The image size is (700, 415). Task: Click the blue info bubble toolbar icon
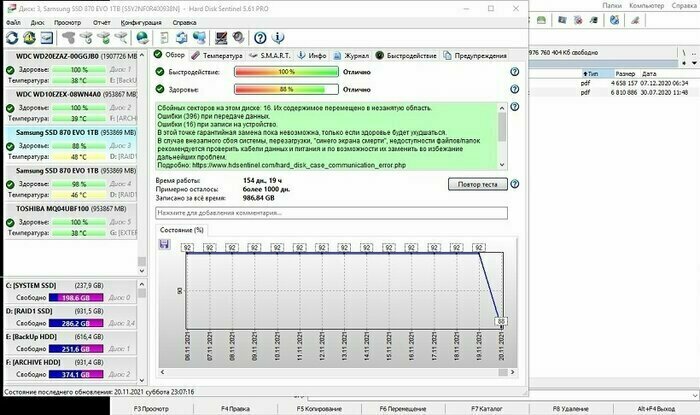(278, 38)
